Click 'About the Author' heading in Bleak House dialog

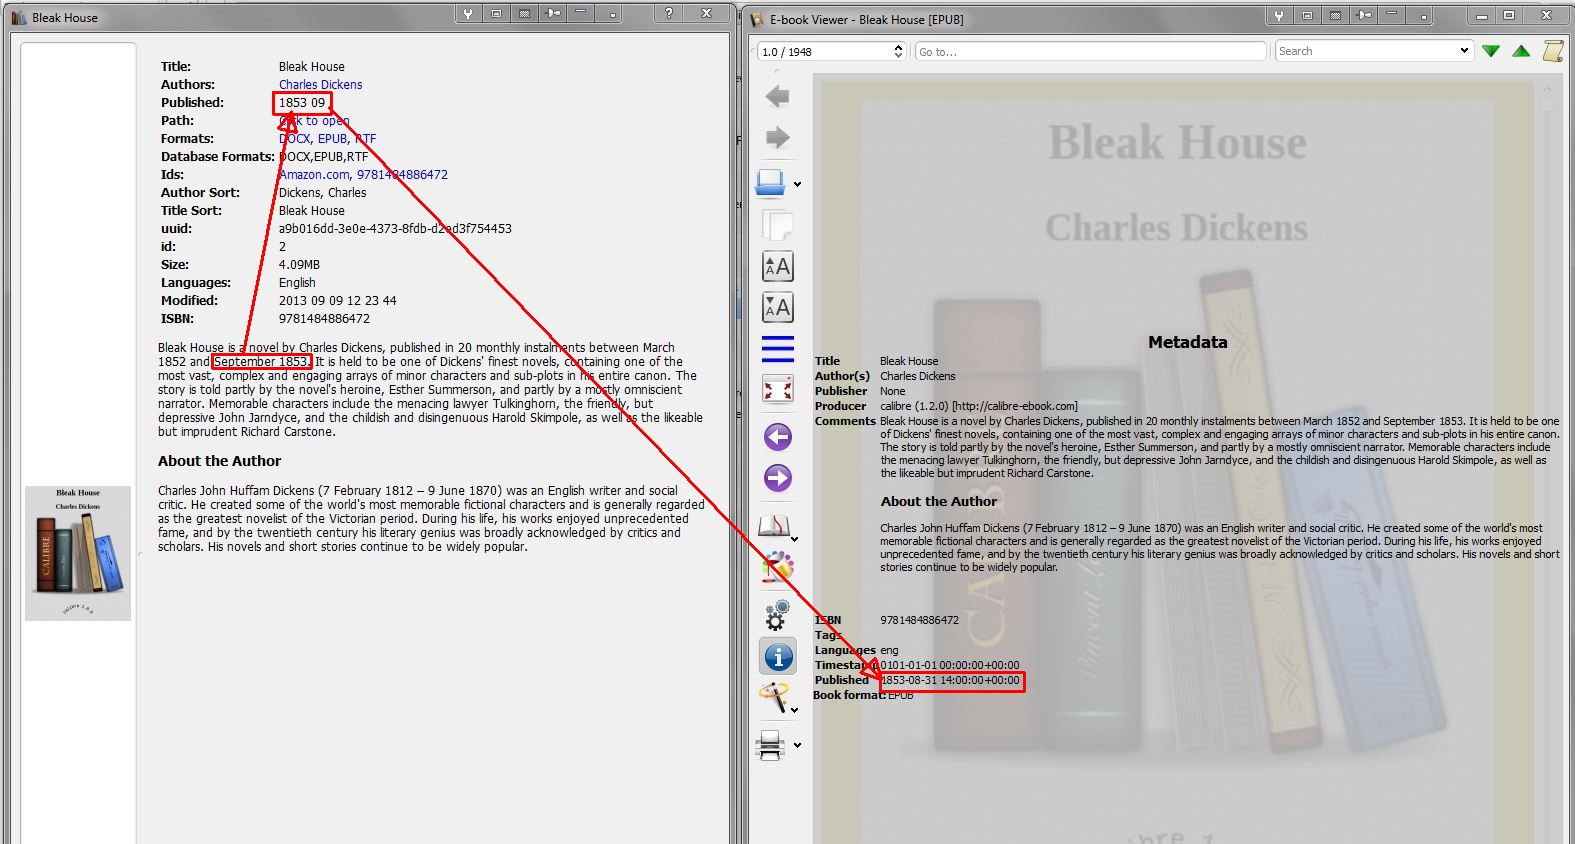[219, 461]
